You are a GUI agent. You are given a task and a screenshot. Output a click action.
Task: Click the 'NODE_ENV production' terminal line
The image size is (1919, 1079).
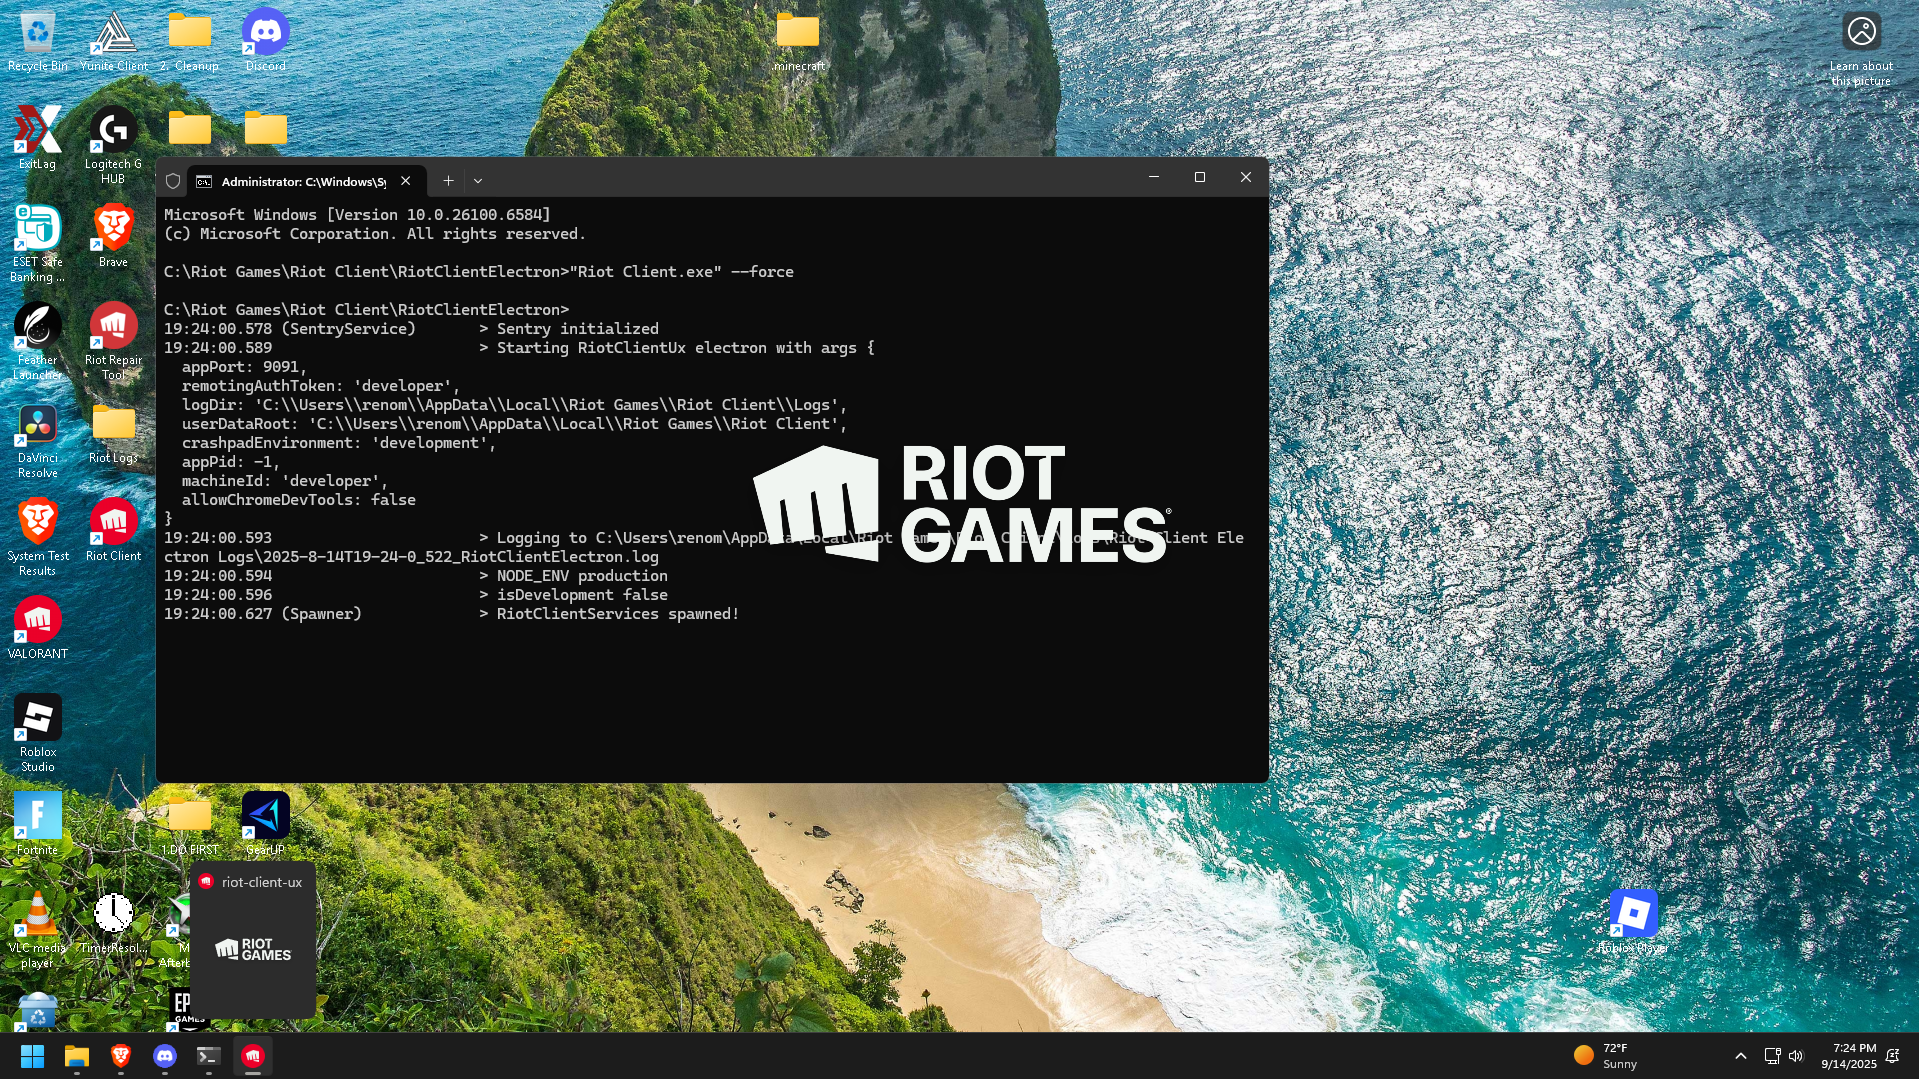point(582,576)
